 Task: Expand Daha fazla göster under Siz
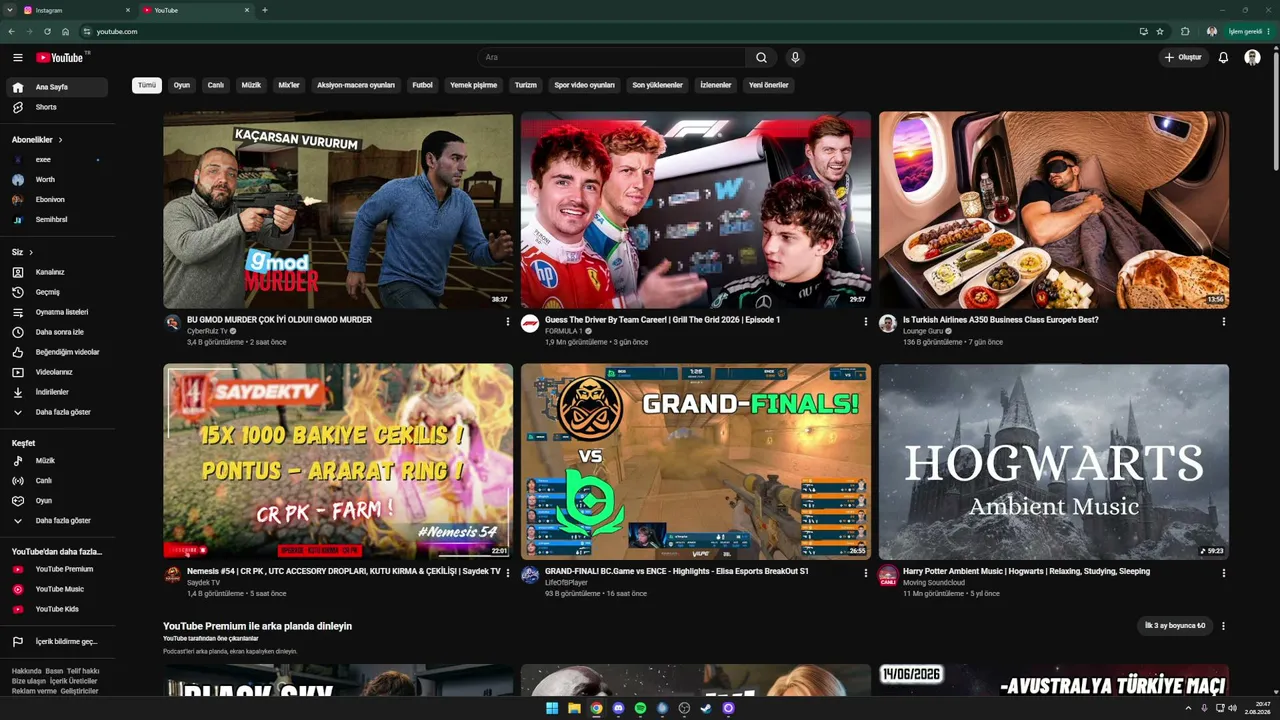click(57, 412)
